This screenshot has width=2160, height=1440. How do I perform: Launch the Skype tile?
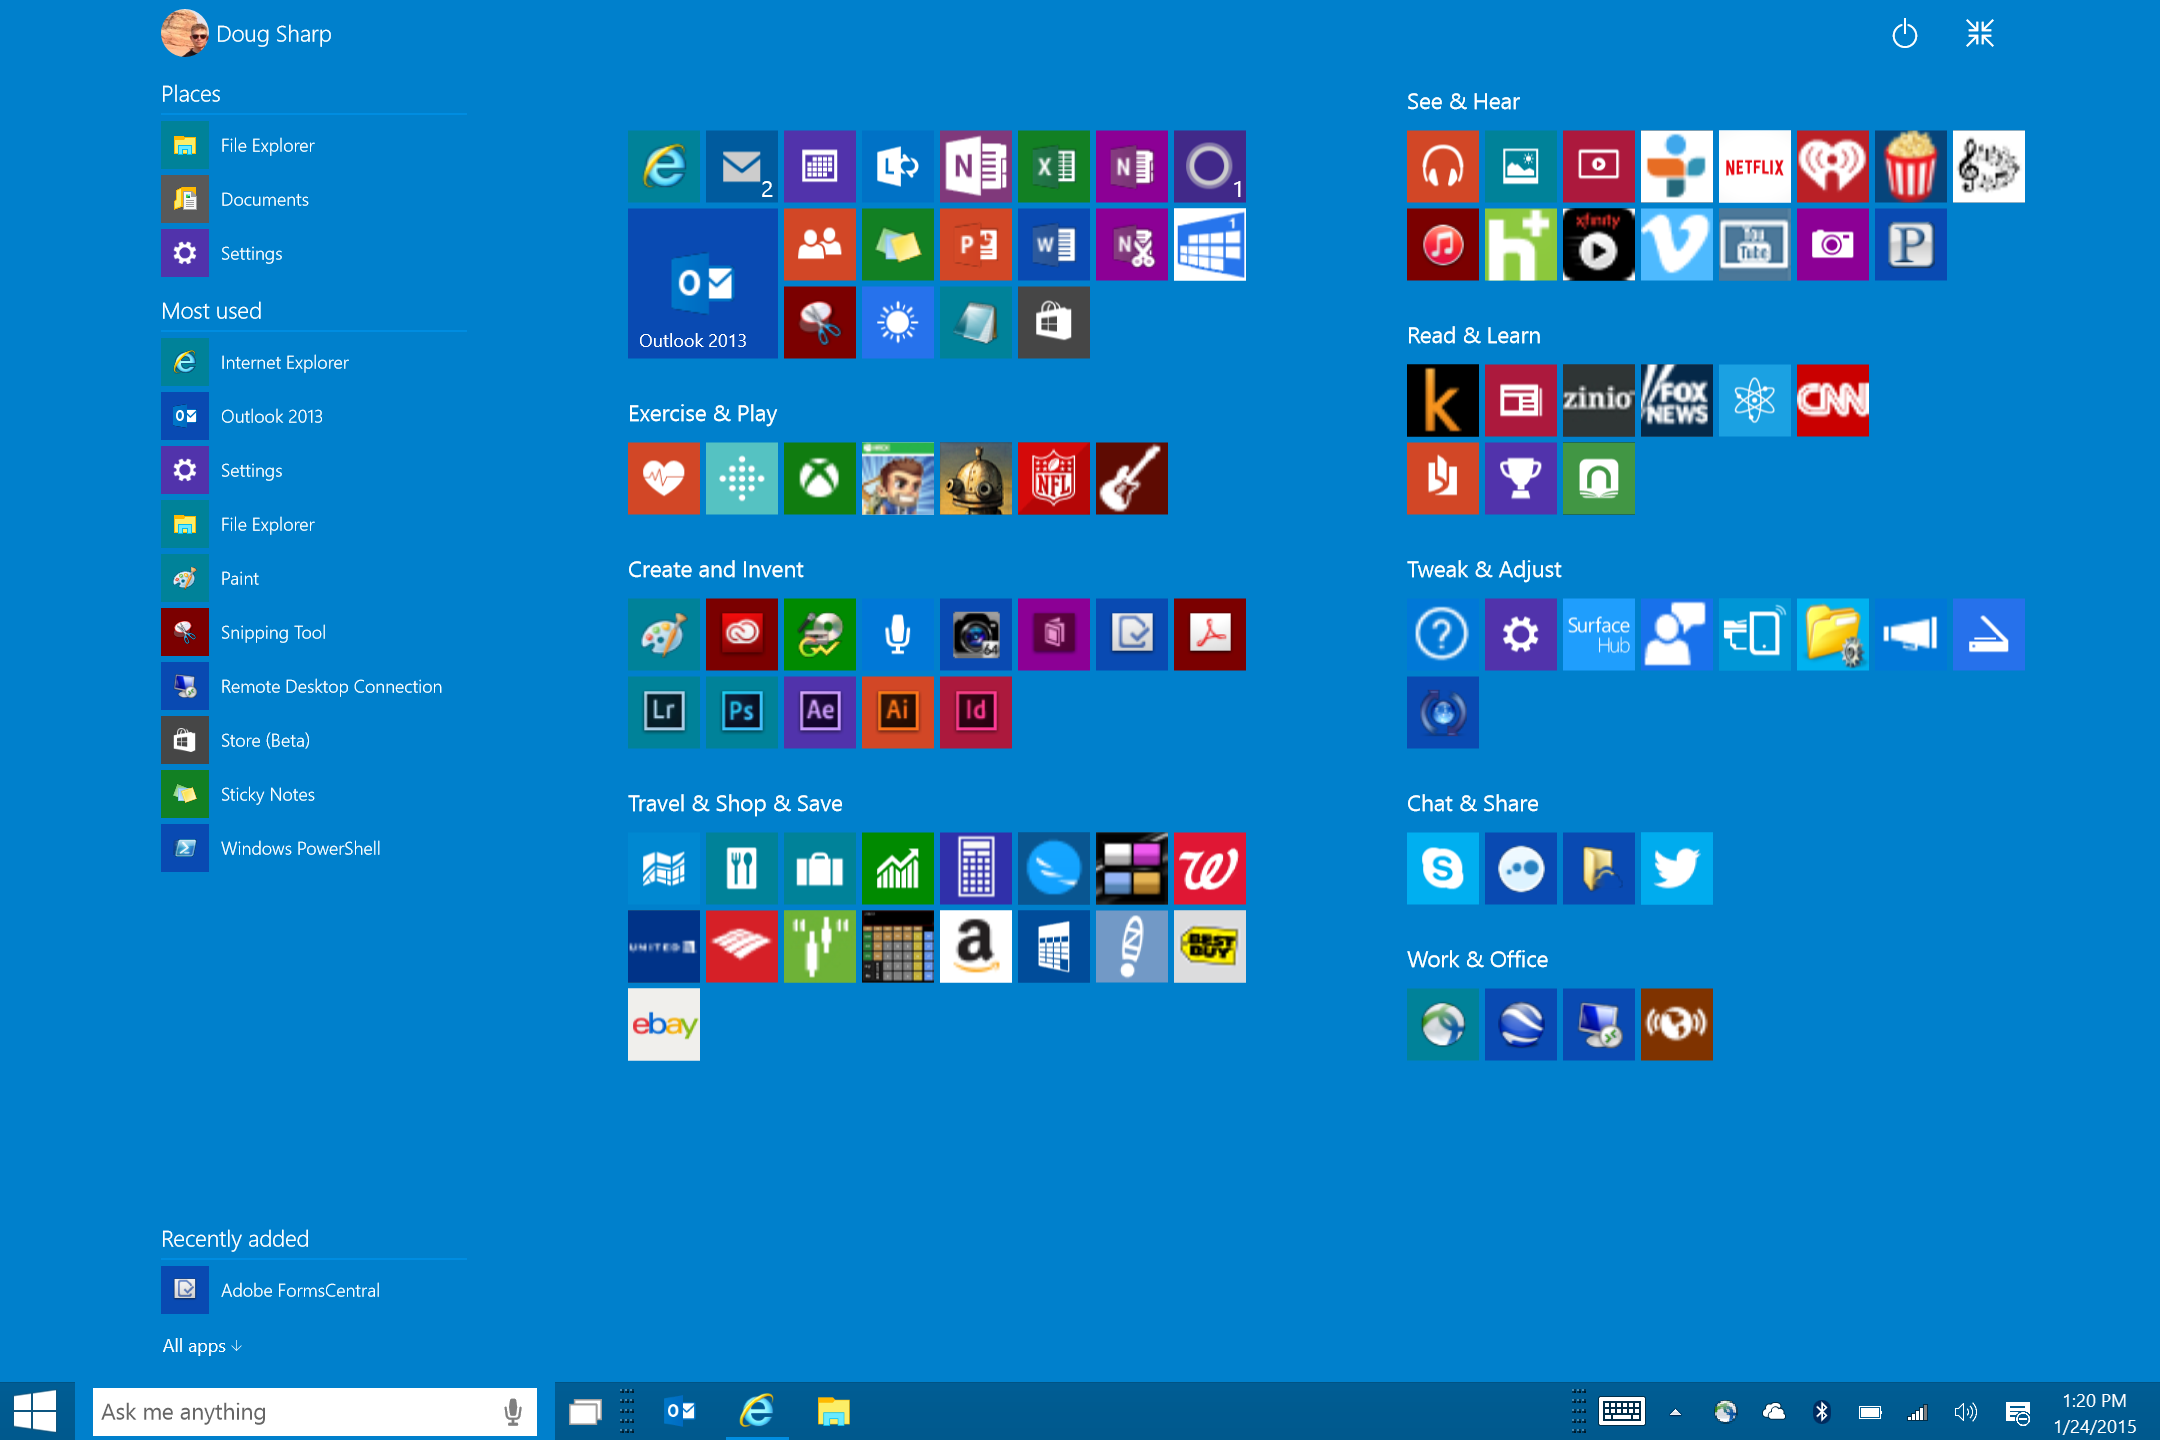pos(1442,868)
